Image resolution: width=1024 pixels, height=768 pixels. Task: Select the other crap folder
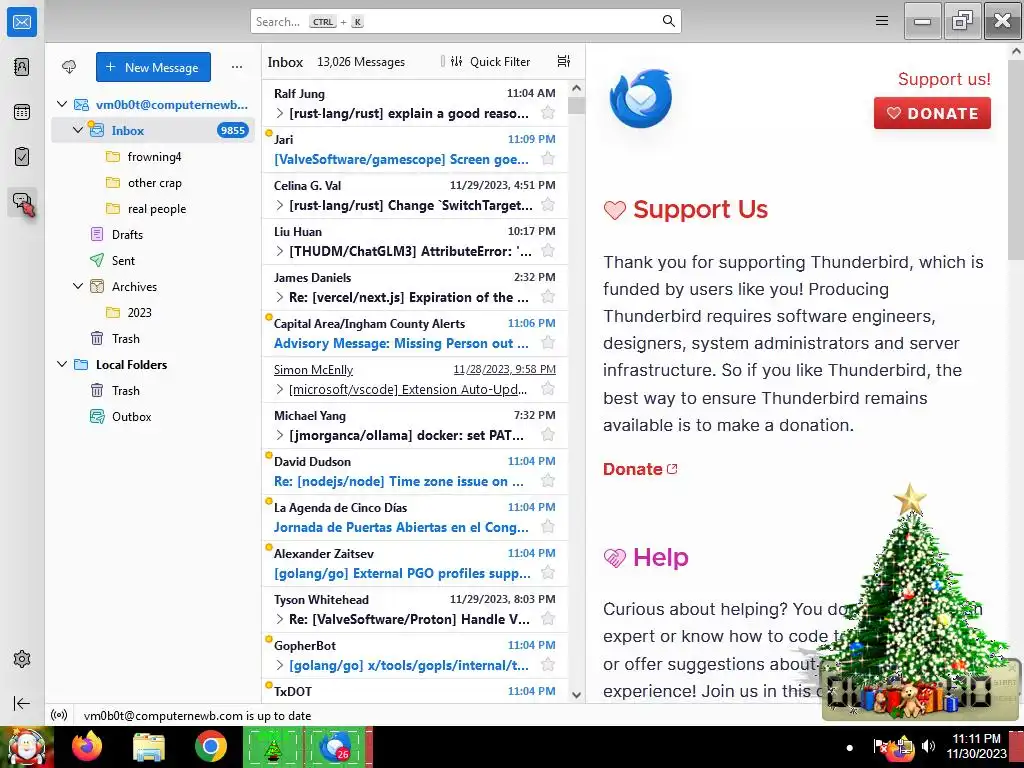click(x=153, y=183)
